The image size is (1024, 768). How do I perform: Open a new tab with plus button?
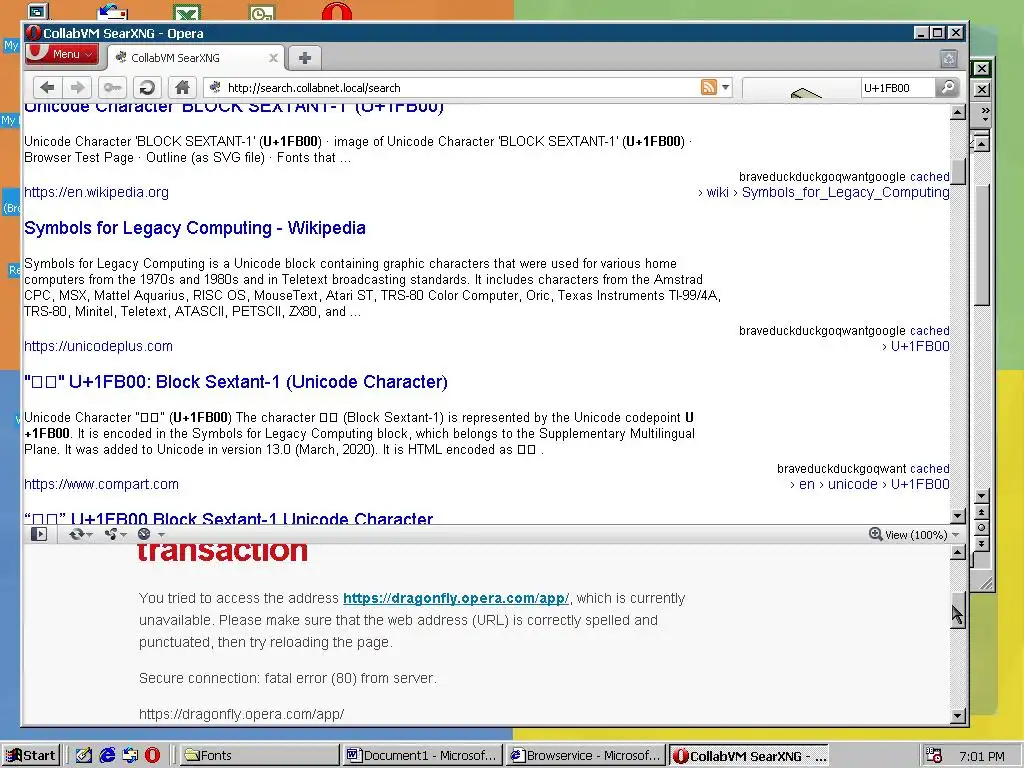[x=304, y=57]
